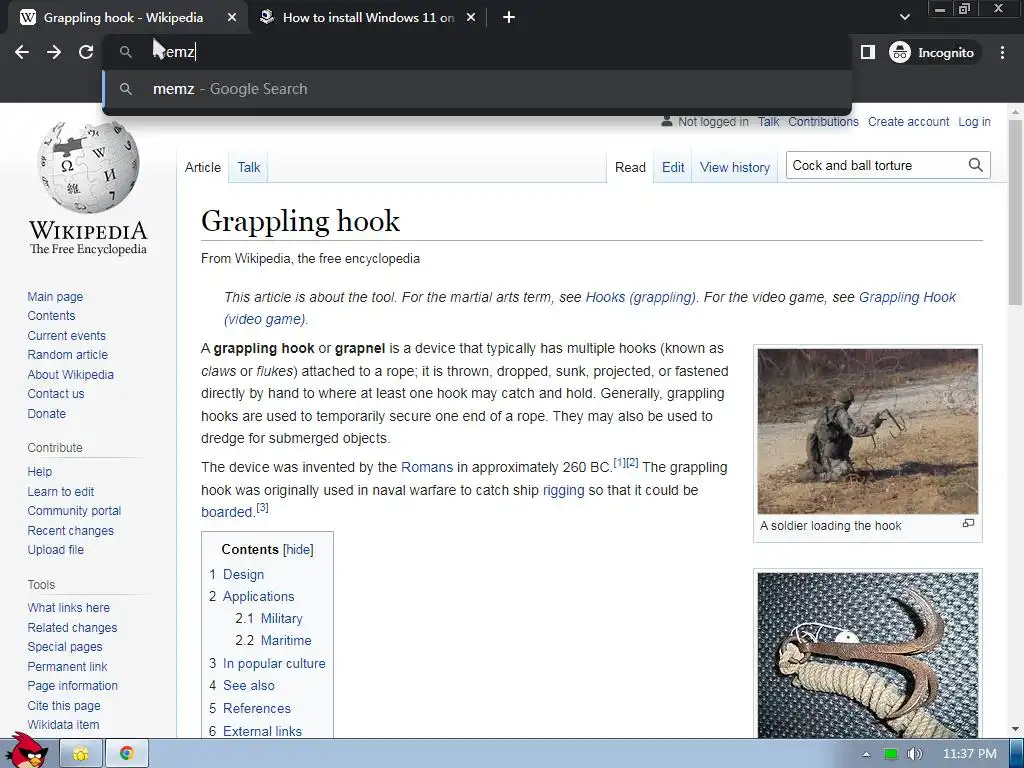Screen dimensions: 1024x768
Task: Go forward using the browser forward arrow
Action: [x=54, y=52]
